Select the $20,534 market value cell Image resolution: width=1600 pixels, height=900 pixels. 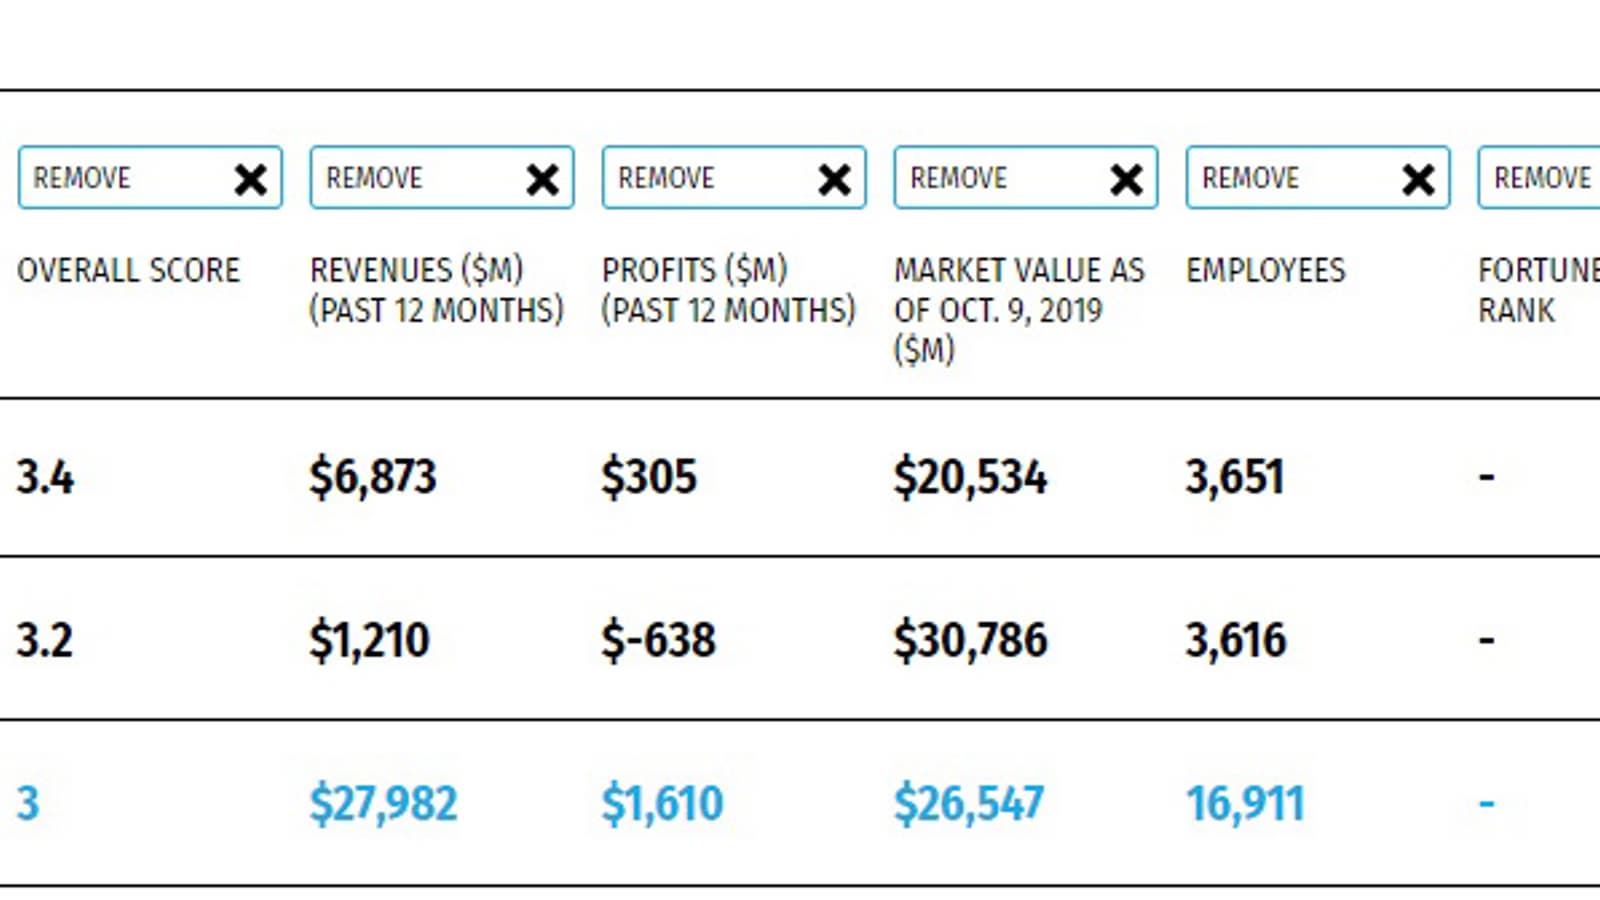click(970, 477)
